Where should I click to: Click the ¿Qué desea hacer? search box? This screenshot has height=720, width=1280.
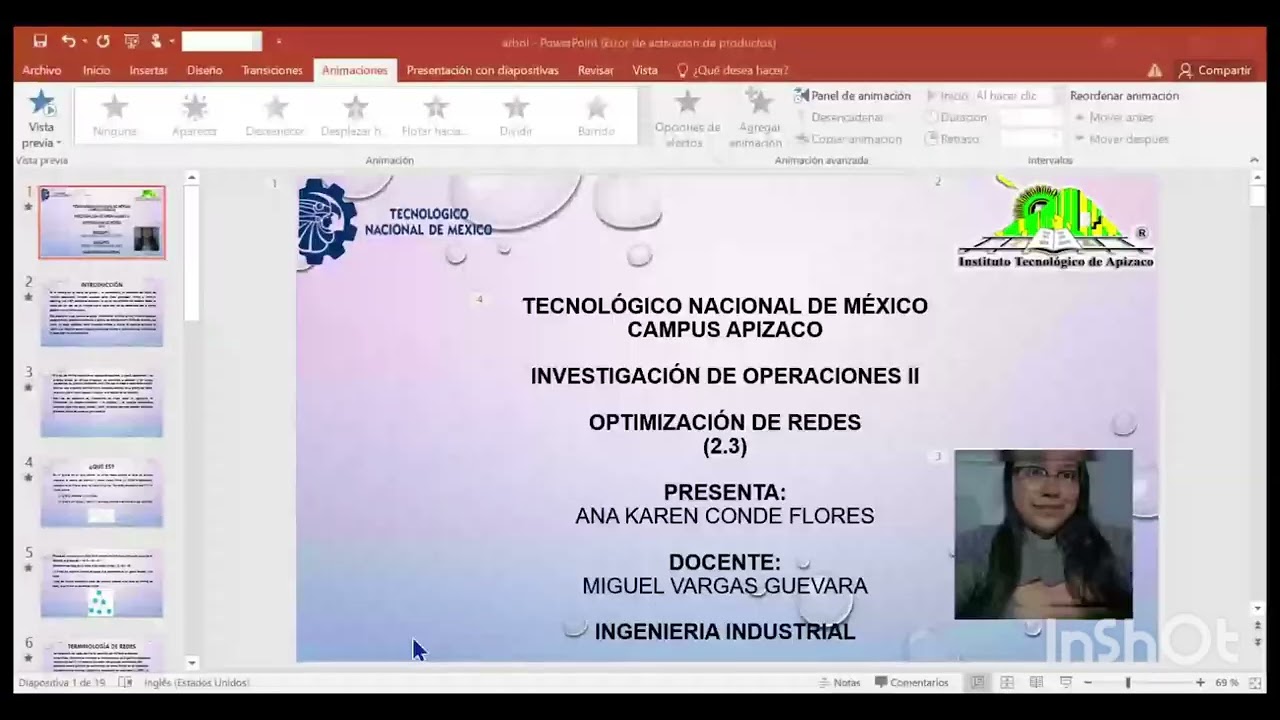click(733, 70)
